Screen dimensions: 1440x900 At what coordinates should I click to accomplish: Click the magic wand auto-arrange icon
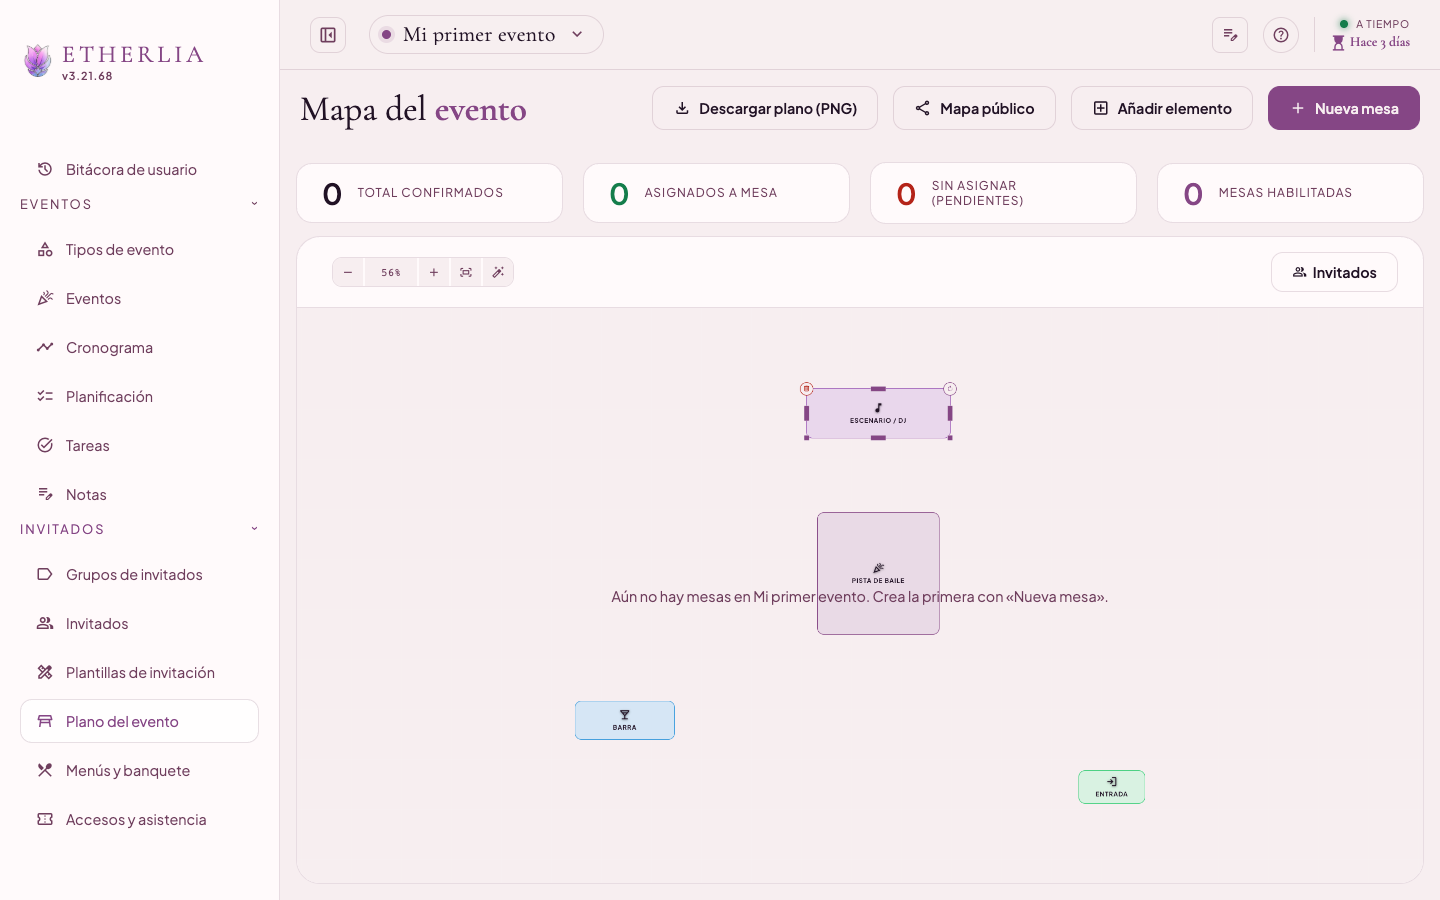(x=498, y=272)
